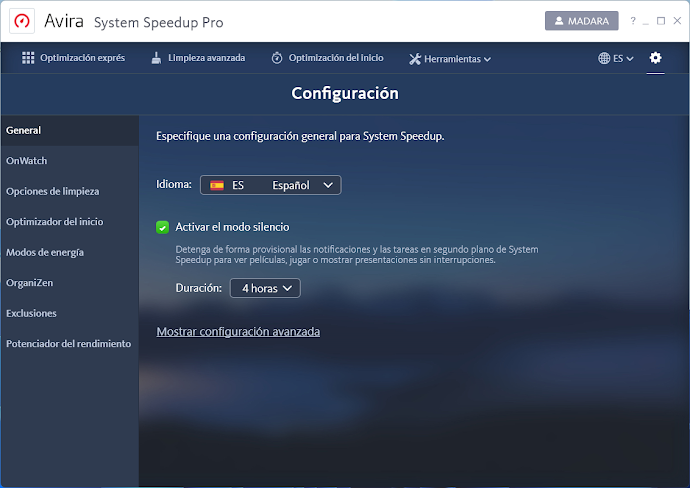Open the Duración 4 horas dropdown
Image resolution: width=690 pixels, height=488 pixels.
click(265, 288)
